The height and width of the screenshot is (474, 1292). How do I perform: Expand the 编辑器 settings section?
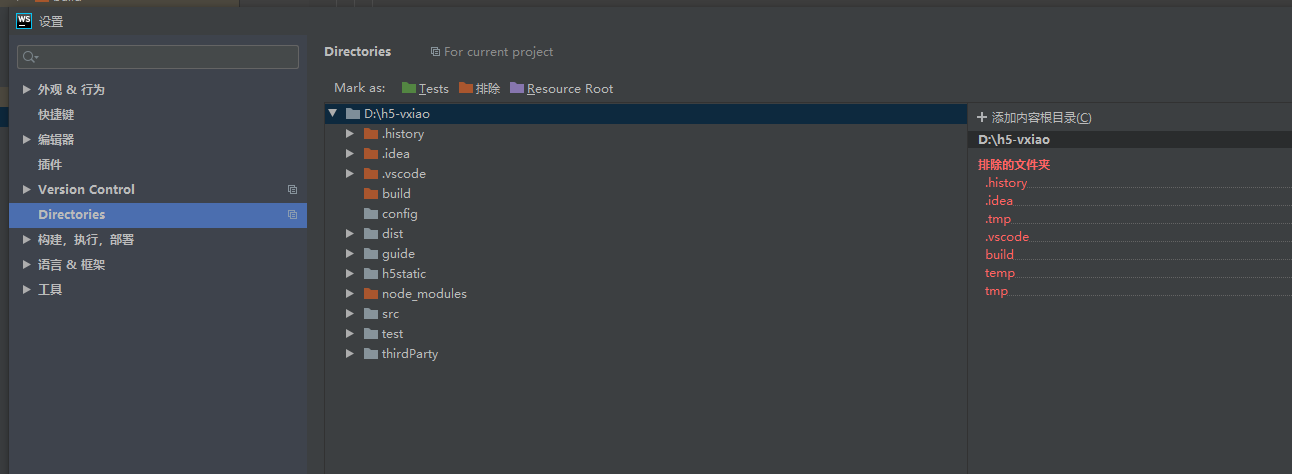pyautogui.click(x=28, y=139)
